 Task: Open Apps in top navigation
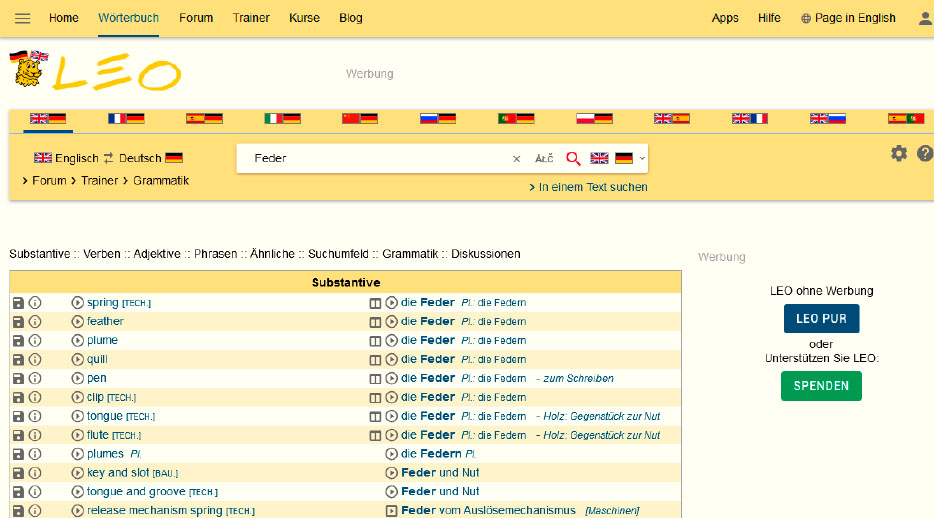coord(725,18)
